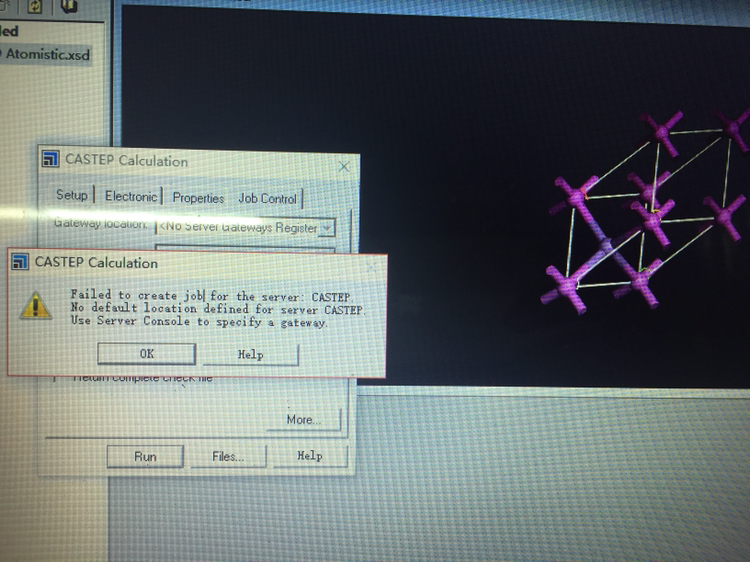This screenshot has height=562, width=750.
Task: Open the Files... button
Action: pyautogui.click(x=228, y=457)
